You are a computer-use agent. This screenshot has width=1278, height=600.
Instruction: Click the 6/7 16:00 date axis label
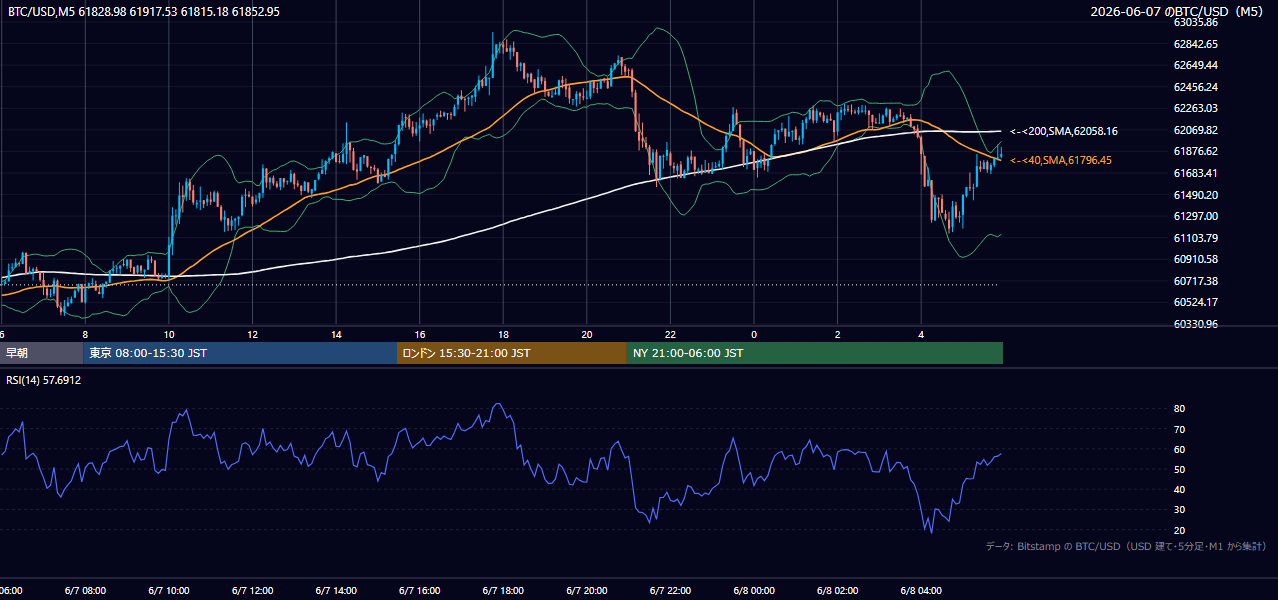tap(420, 591)
